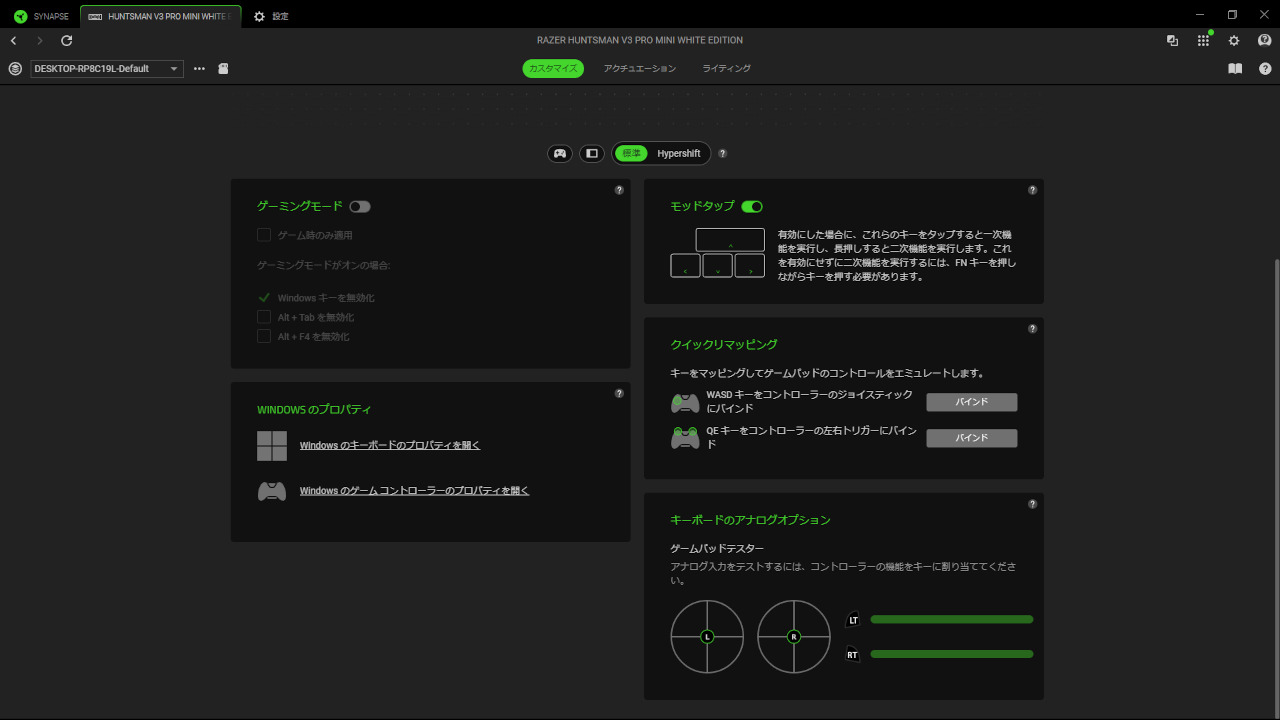The image size is (1280, 720).
Task: Select the Hypershift mode option
Action: coord(678,154)
